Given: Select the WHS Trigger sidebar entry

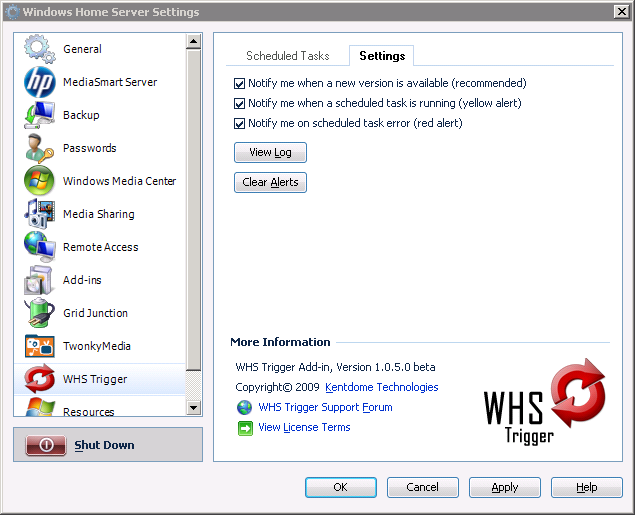Looking at the screenshot, I should click(100, 379).
